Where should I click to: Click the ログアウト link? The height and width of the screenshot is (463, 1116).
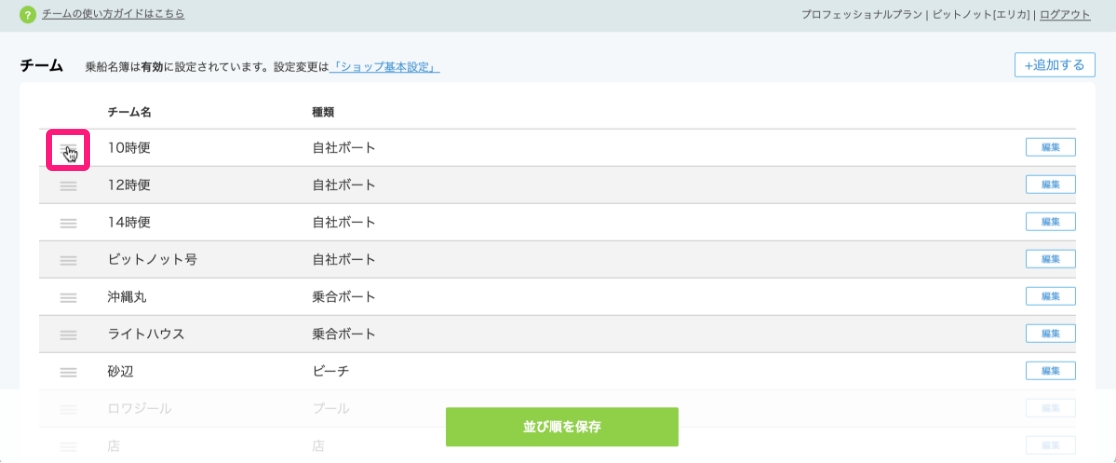1065,15
